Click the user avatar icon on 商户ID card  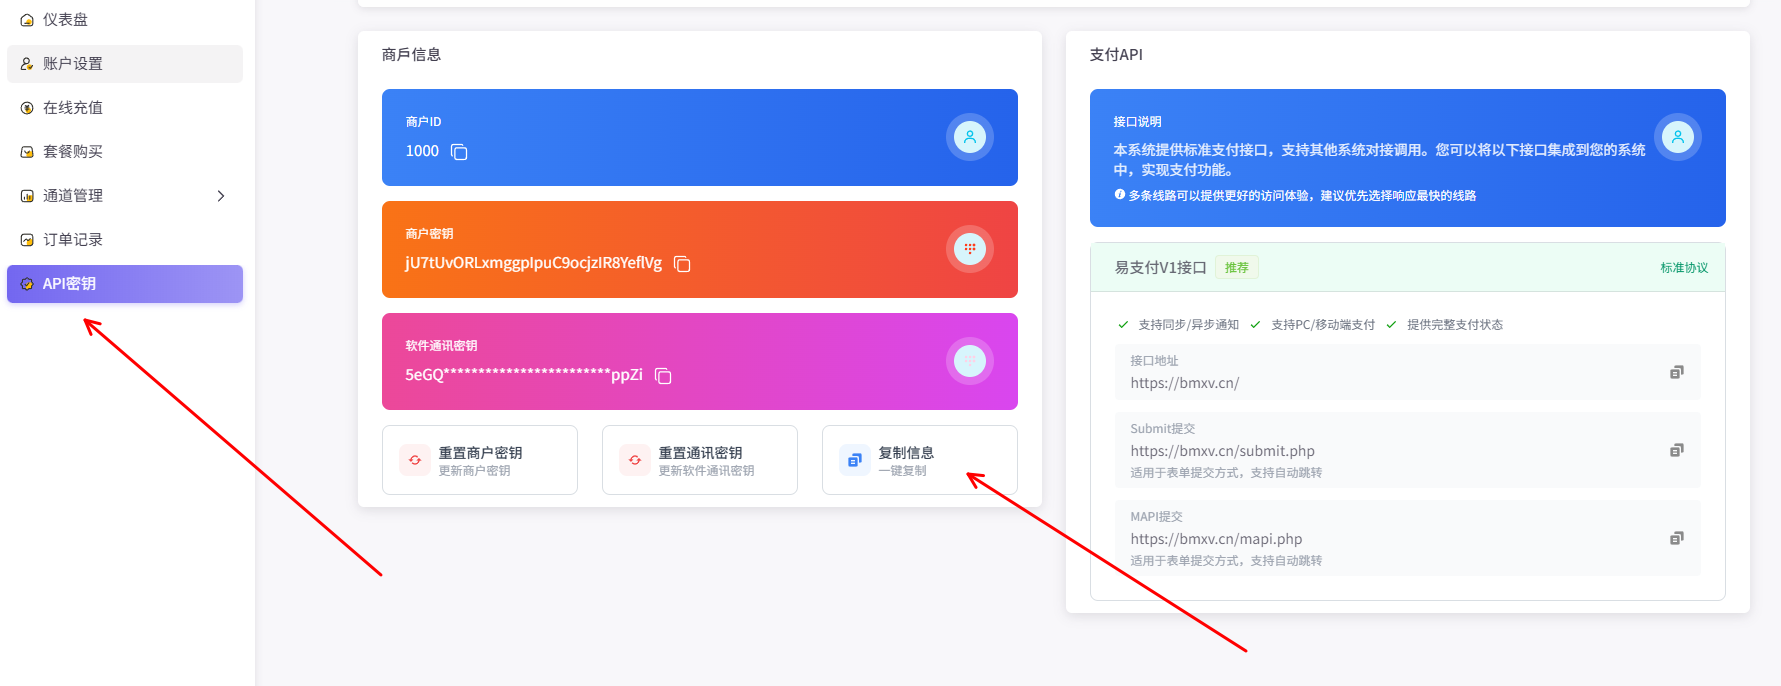(970, 137)
